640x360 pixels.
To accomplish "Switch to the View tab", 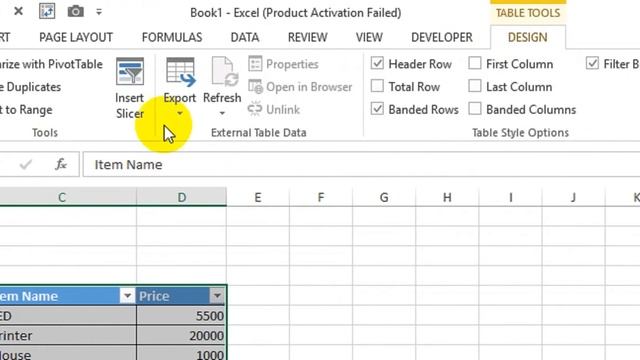I will [369, 38].
